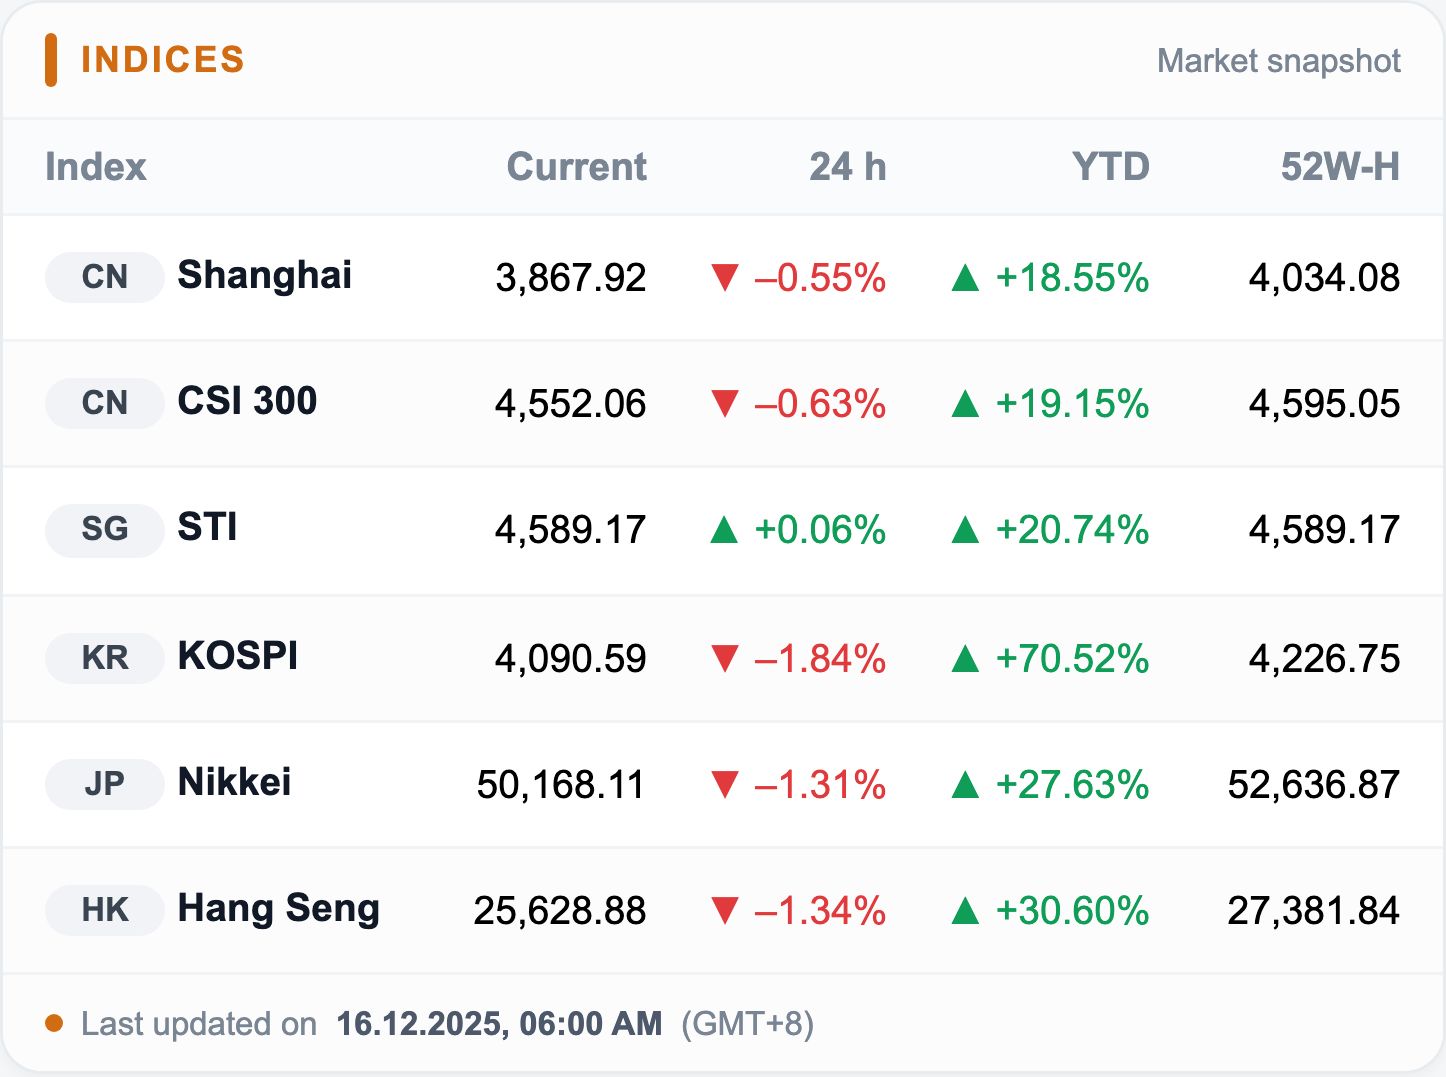The image size is (1446, 1077).
Task: Click the red down arrow in Shanghai row
Action: click(x=724, y=277)
